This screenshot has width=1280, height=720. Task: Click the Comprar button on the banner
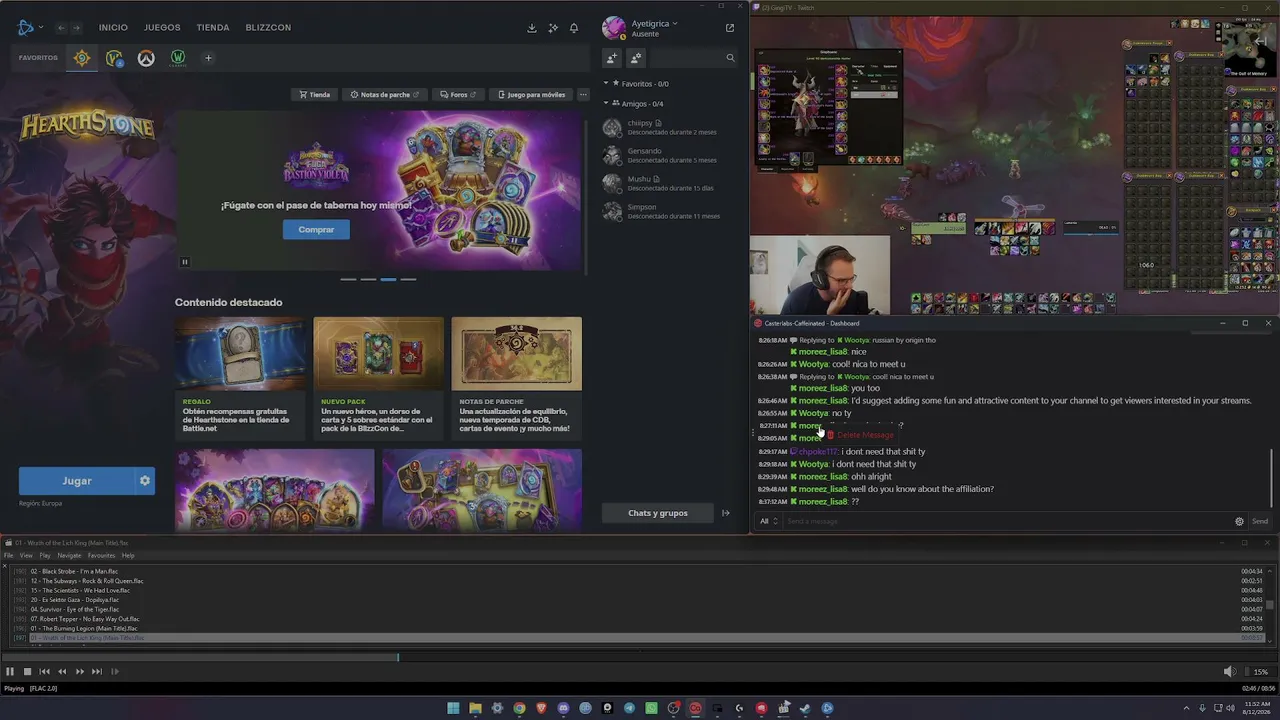coord(316,230)
